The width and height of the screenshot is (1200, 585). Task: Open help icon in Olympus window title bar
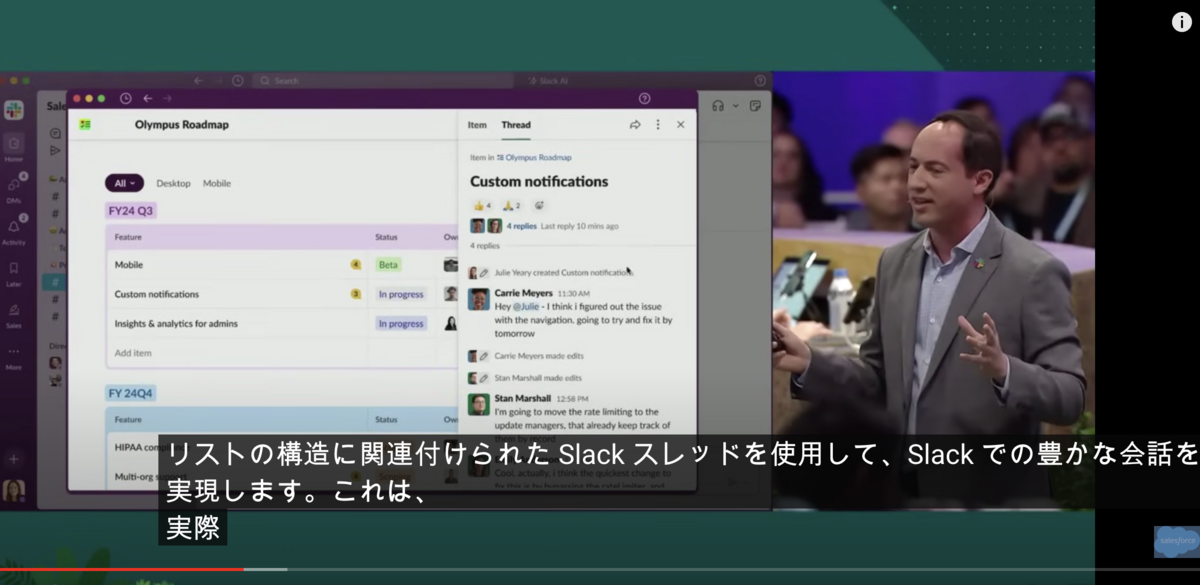644,98
